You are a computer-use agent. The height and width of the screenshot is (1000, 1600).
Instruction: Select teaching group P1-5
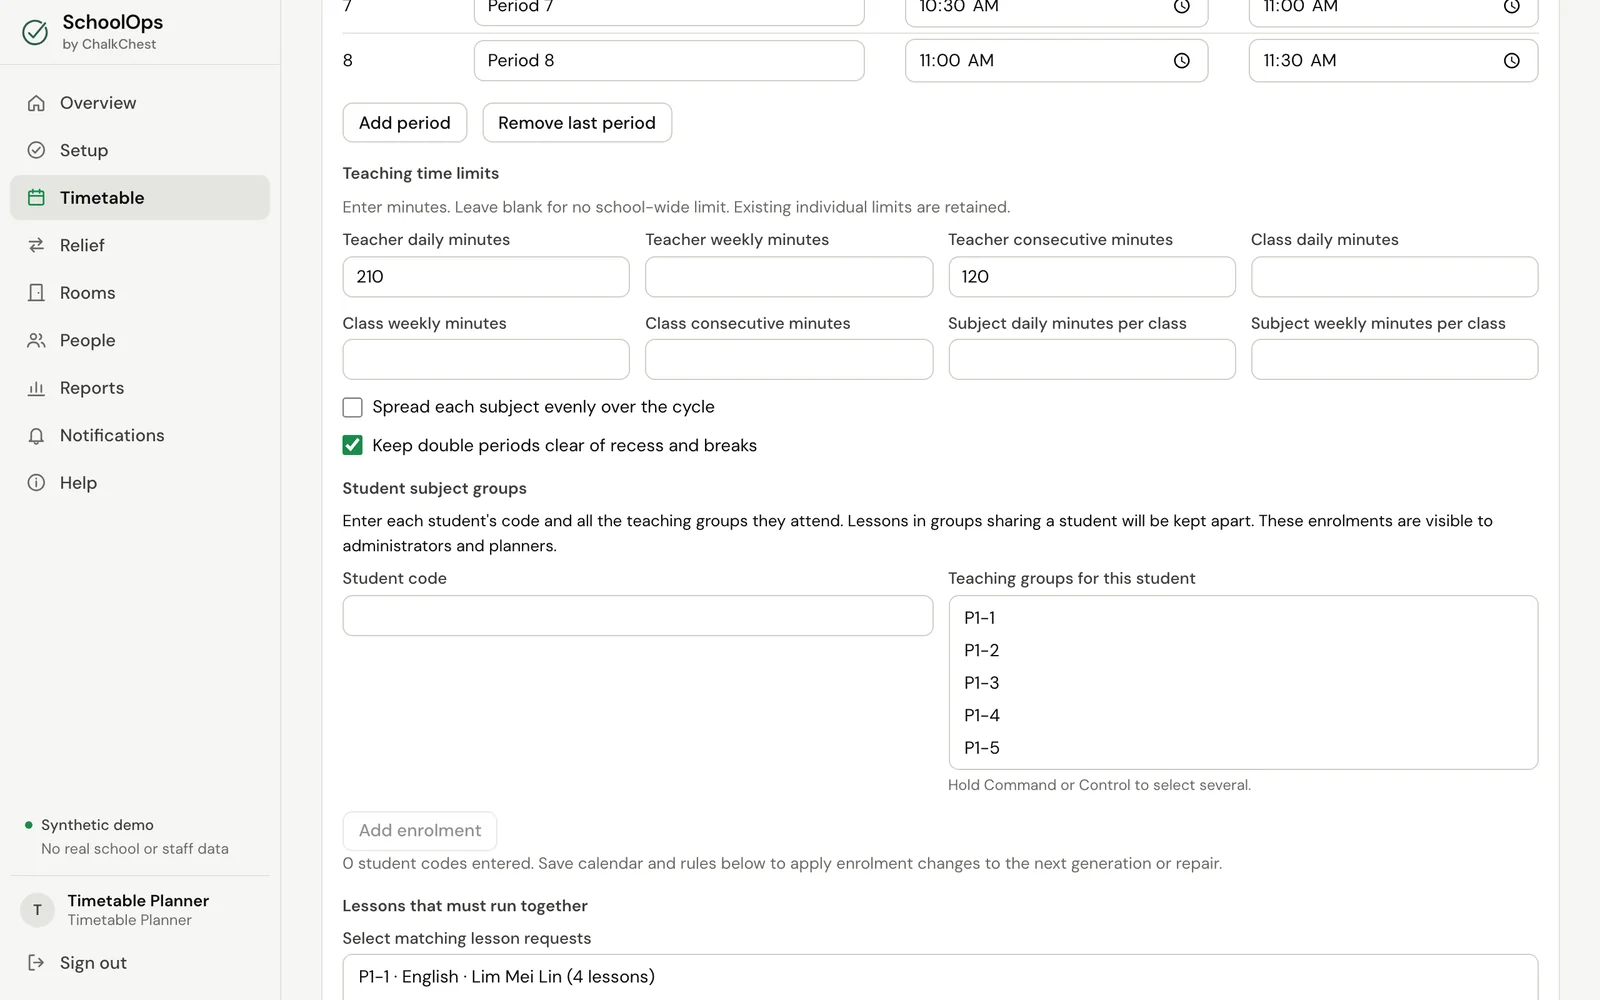[x=1243, y=748]
